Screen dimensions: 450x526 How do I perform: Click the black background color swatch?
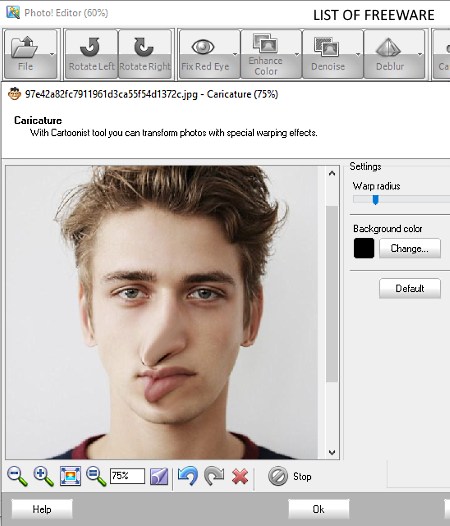pyautogui.click(x=364, y=248)
